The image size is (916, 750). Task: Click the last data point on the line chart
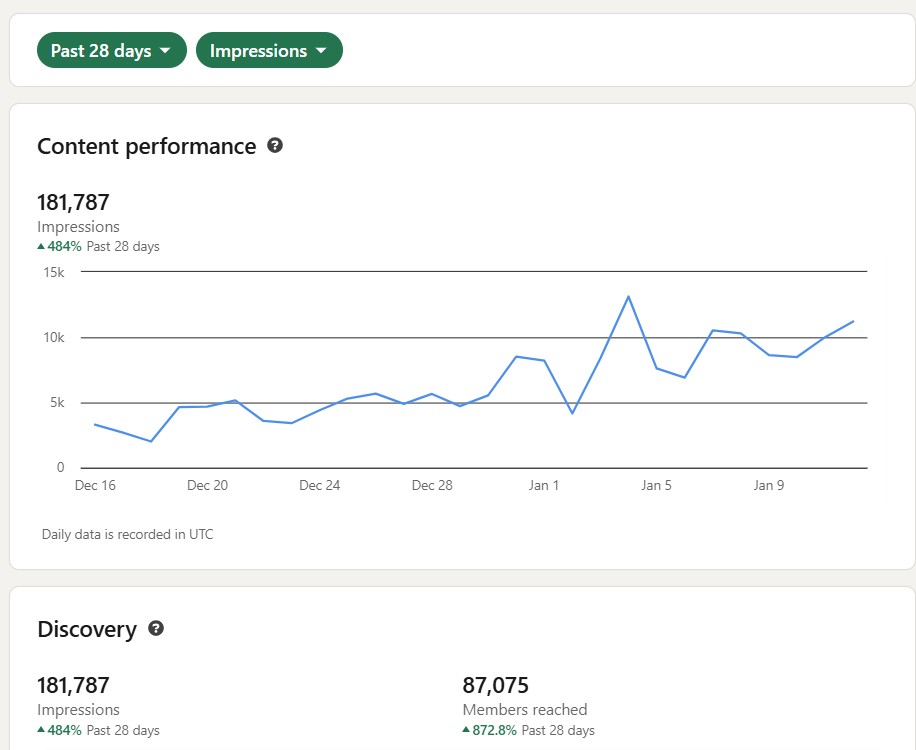coord(853,321)
